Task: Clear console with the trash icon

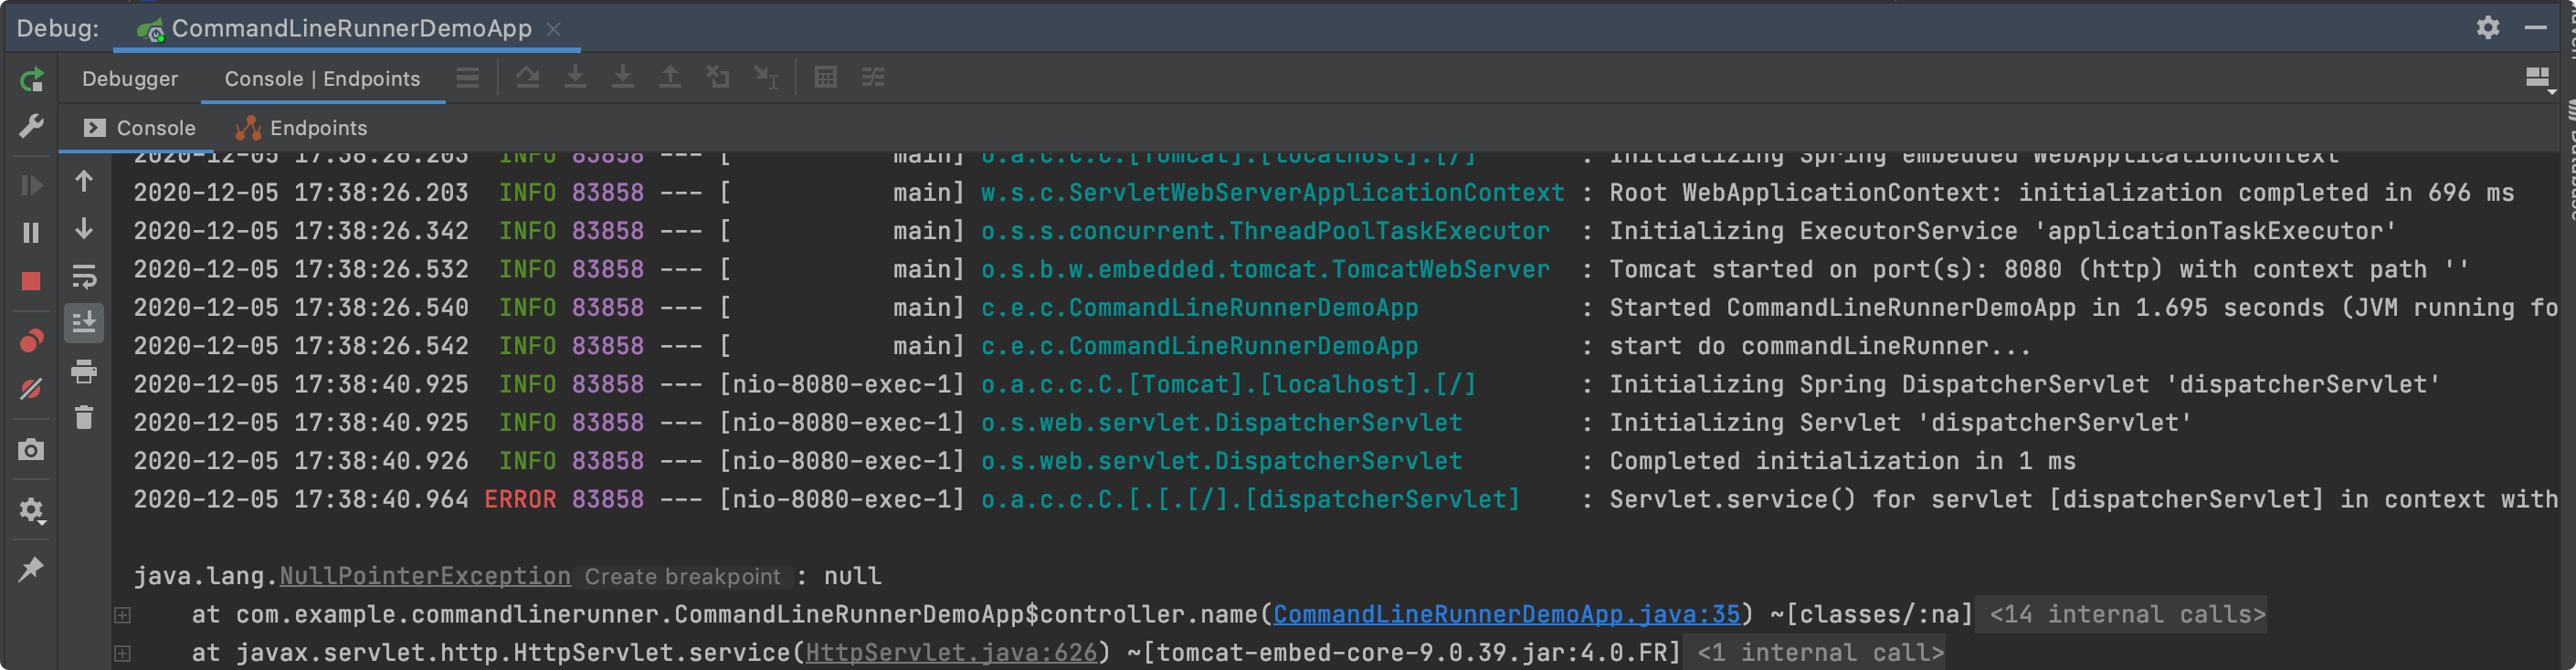Action: (x=84, y=418)
